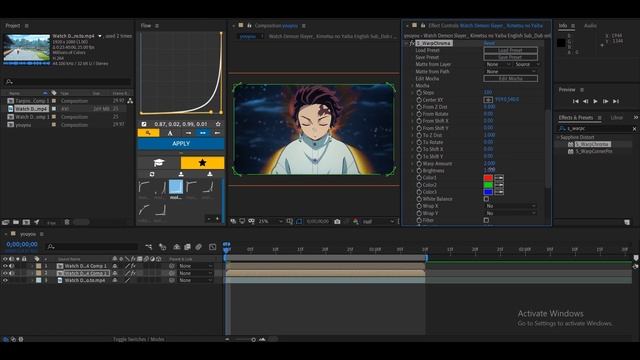Step to previous frame in Preview panel
Viewport: 640px width, 360px height.
point(586,101)
